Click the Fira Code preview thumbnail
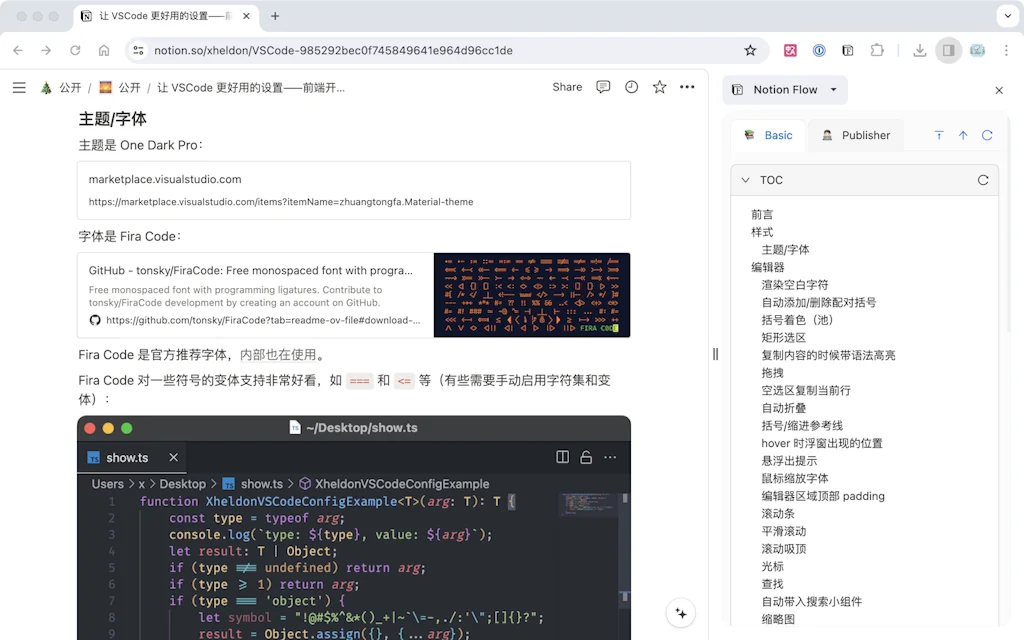 (531, 295)
